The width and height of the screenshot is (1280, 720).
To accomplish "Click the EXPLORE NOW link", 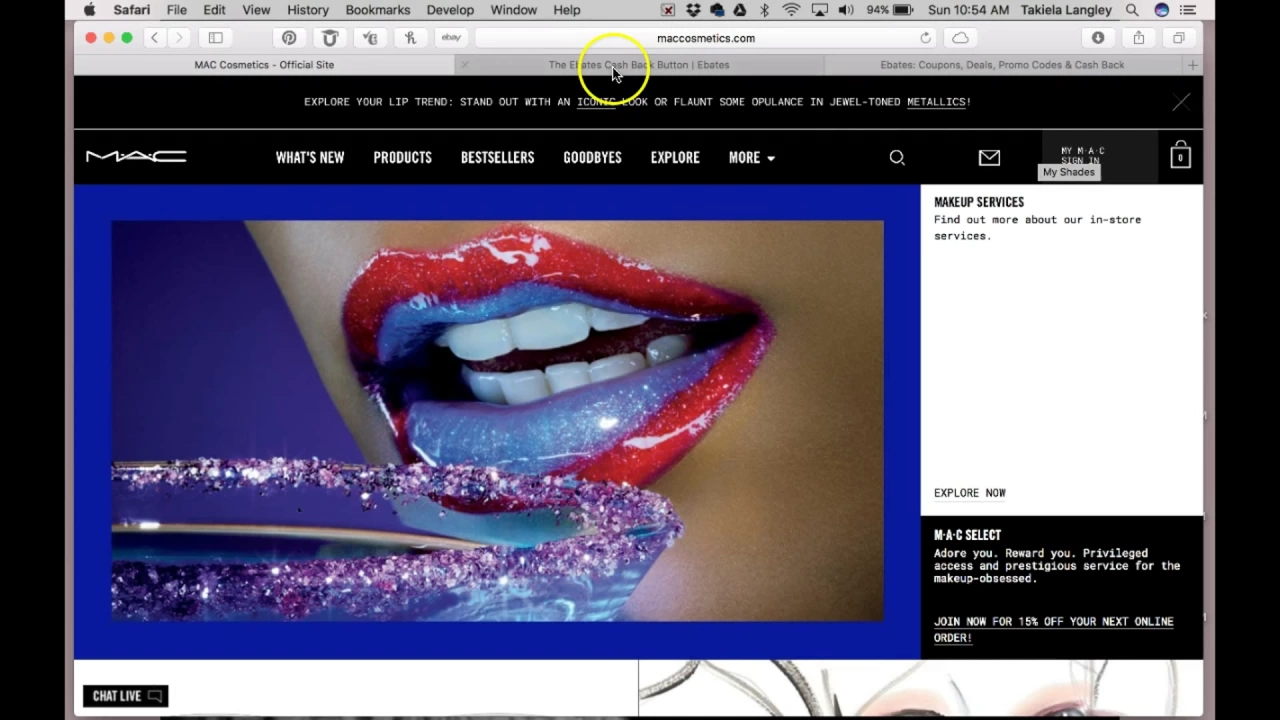I will coord(970,493).
